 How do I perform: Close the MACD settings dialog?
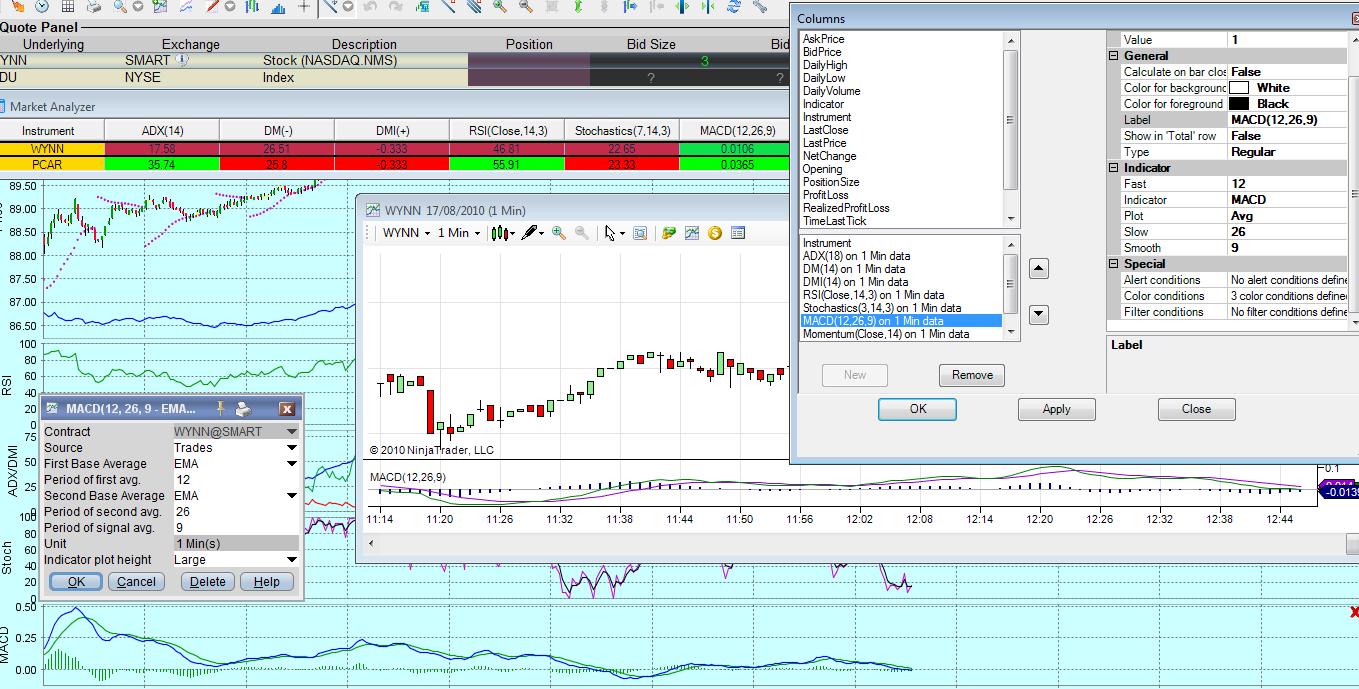[x=287, y=408]
